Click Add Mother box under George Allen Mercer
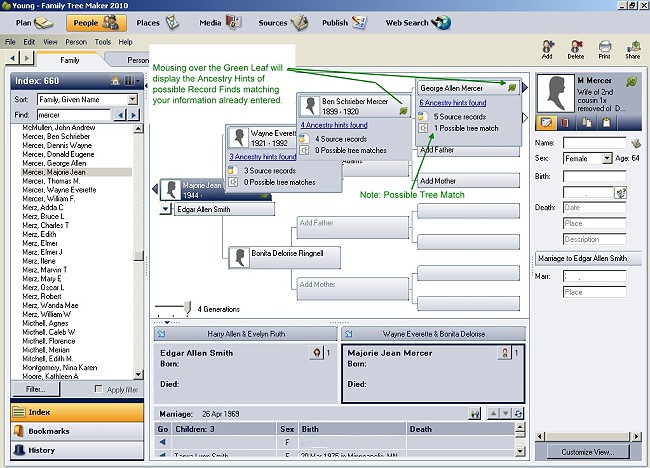The height and width of the screenshot is (468, 650). click(x=469, y=181)
